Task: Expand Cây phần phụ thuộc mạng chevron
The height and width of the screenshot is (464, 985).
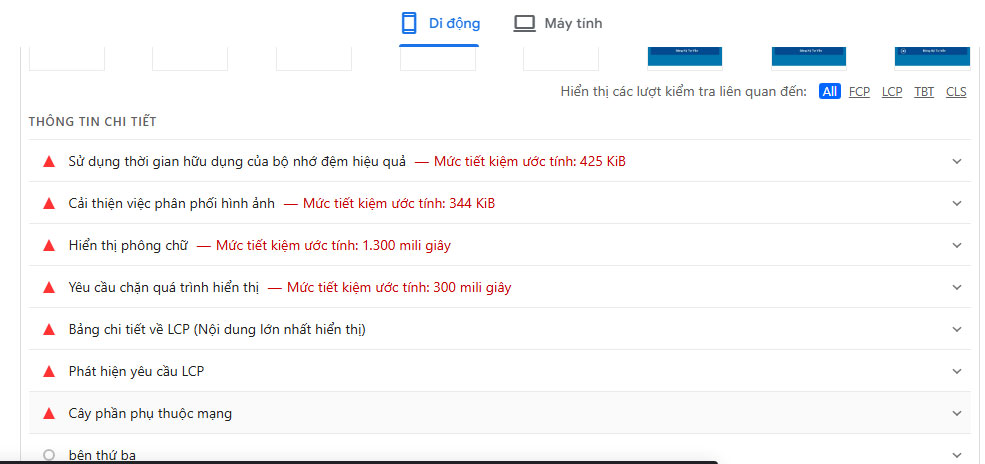Action: (x=957, y=413)
